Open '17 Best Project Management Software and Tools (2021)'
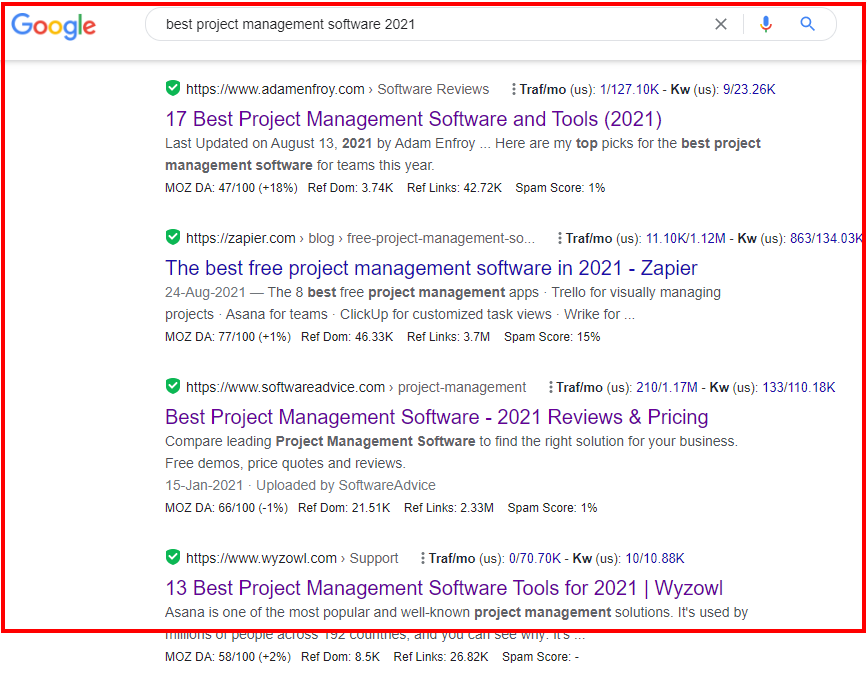This screenshot has width=867, height=677. pos(413,119)
